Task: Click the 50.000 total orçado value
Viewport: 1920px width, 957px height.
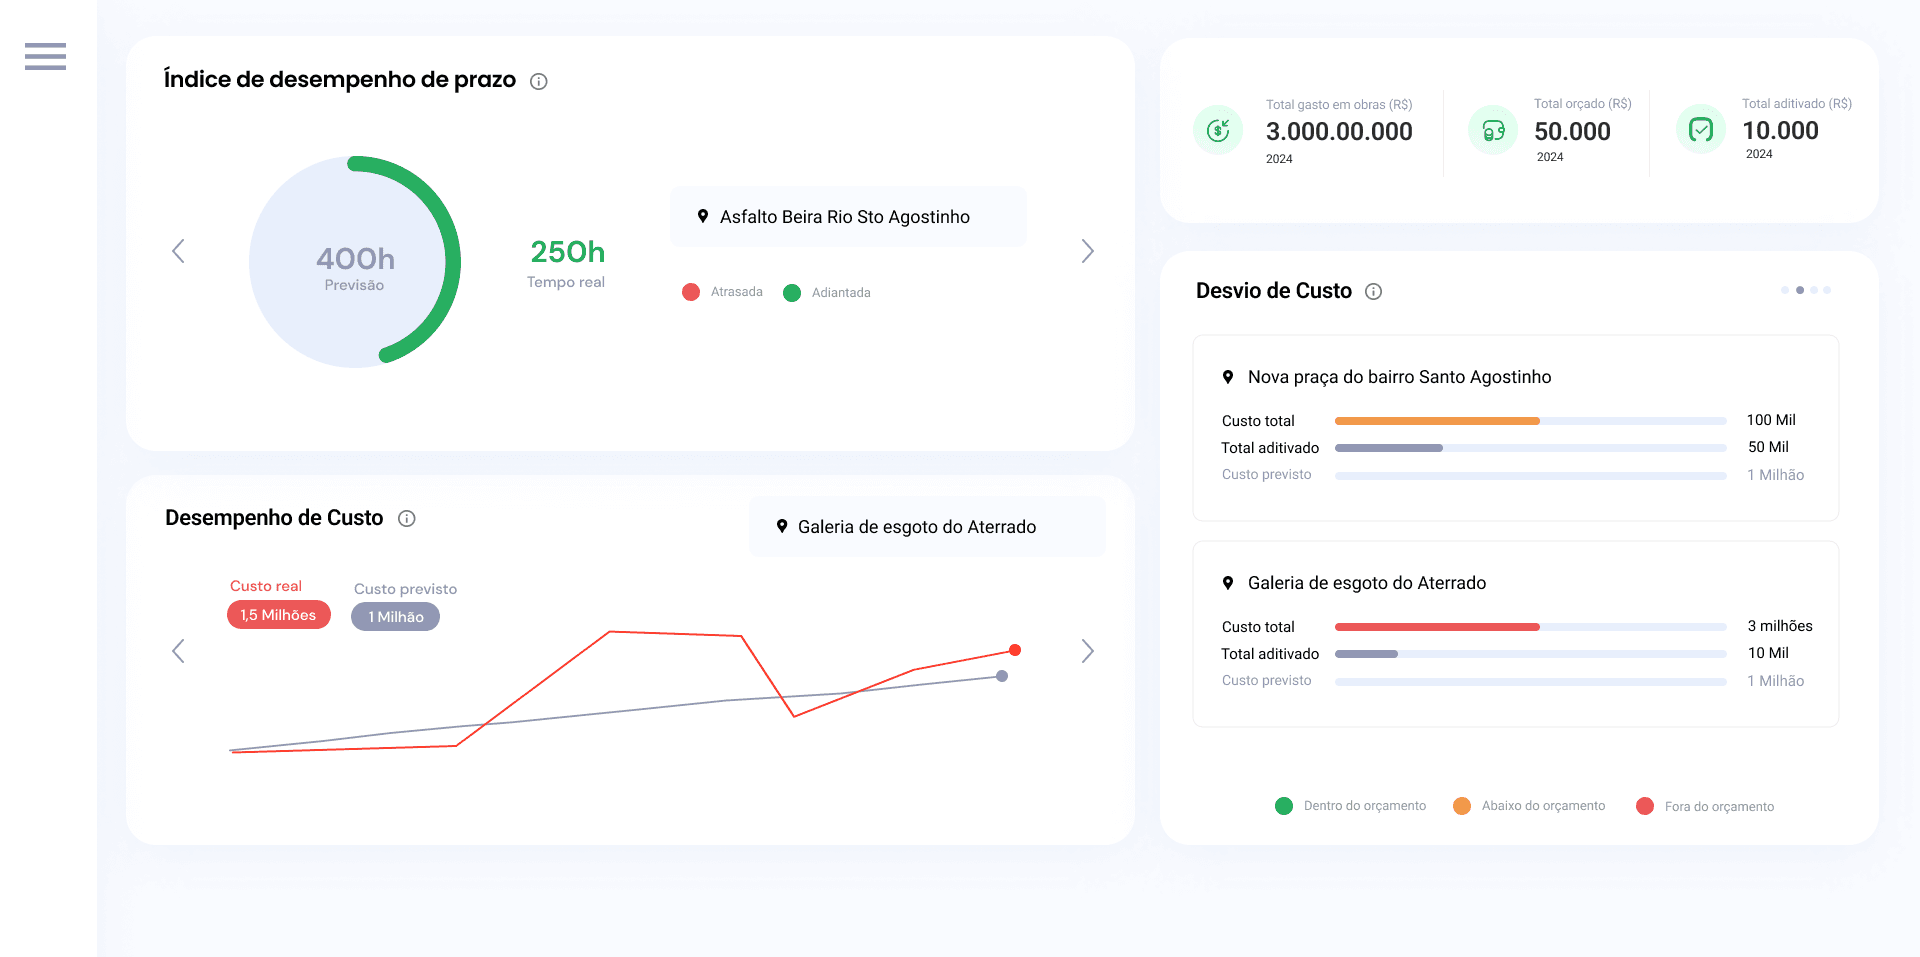Action: [x=1572, y=131]
